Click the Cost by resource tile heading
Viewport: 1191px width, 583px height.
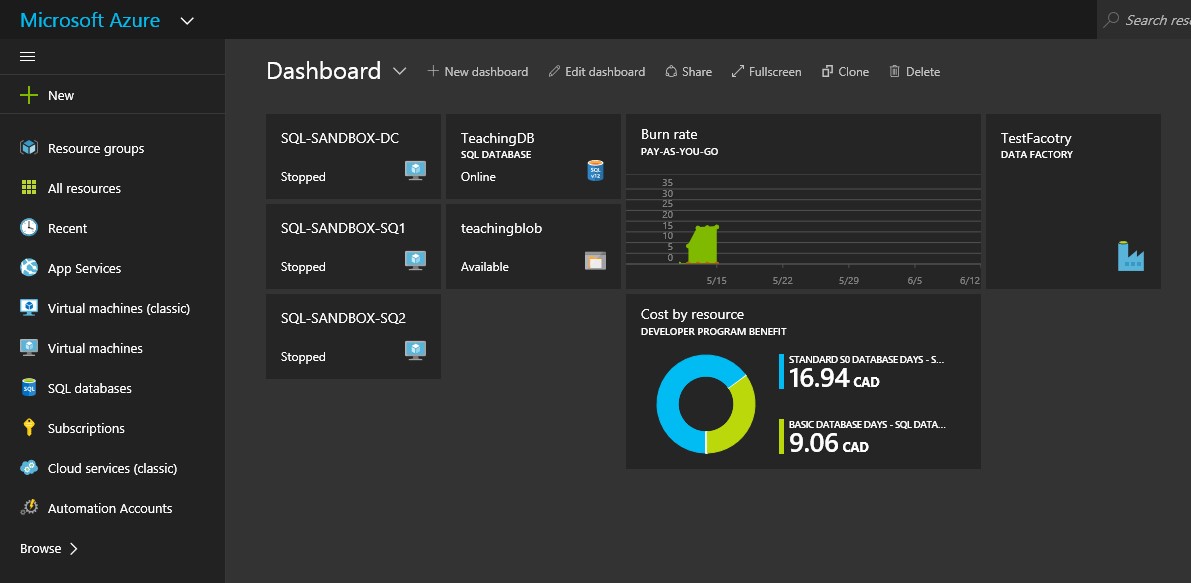coord(693,314)
